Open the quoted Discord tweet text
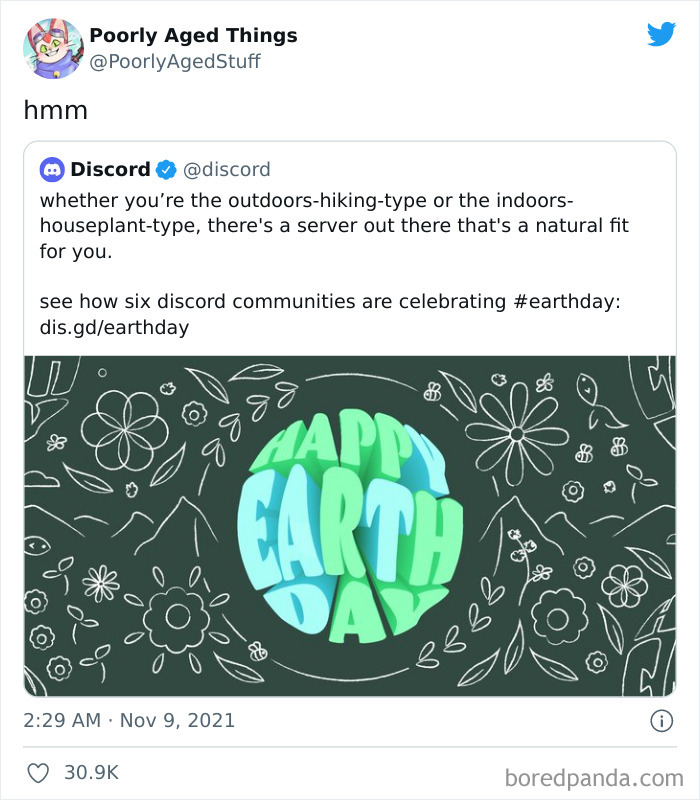This screenshot has height=800, width=700. click(x=334, y=225)
